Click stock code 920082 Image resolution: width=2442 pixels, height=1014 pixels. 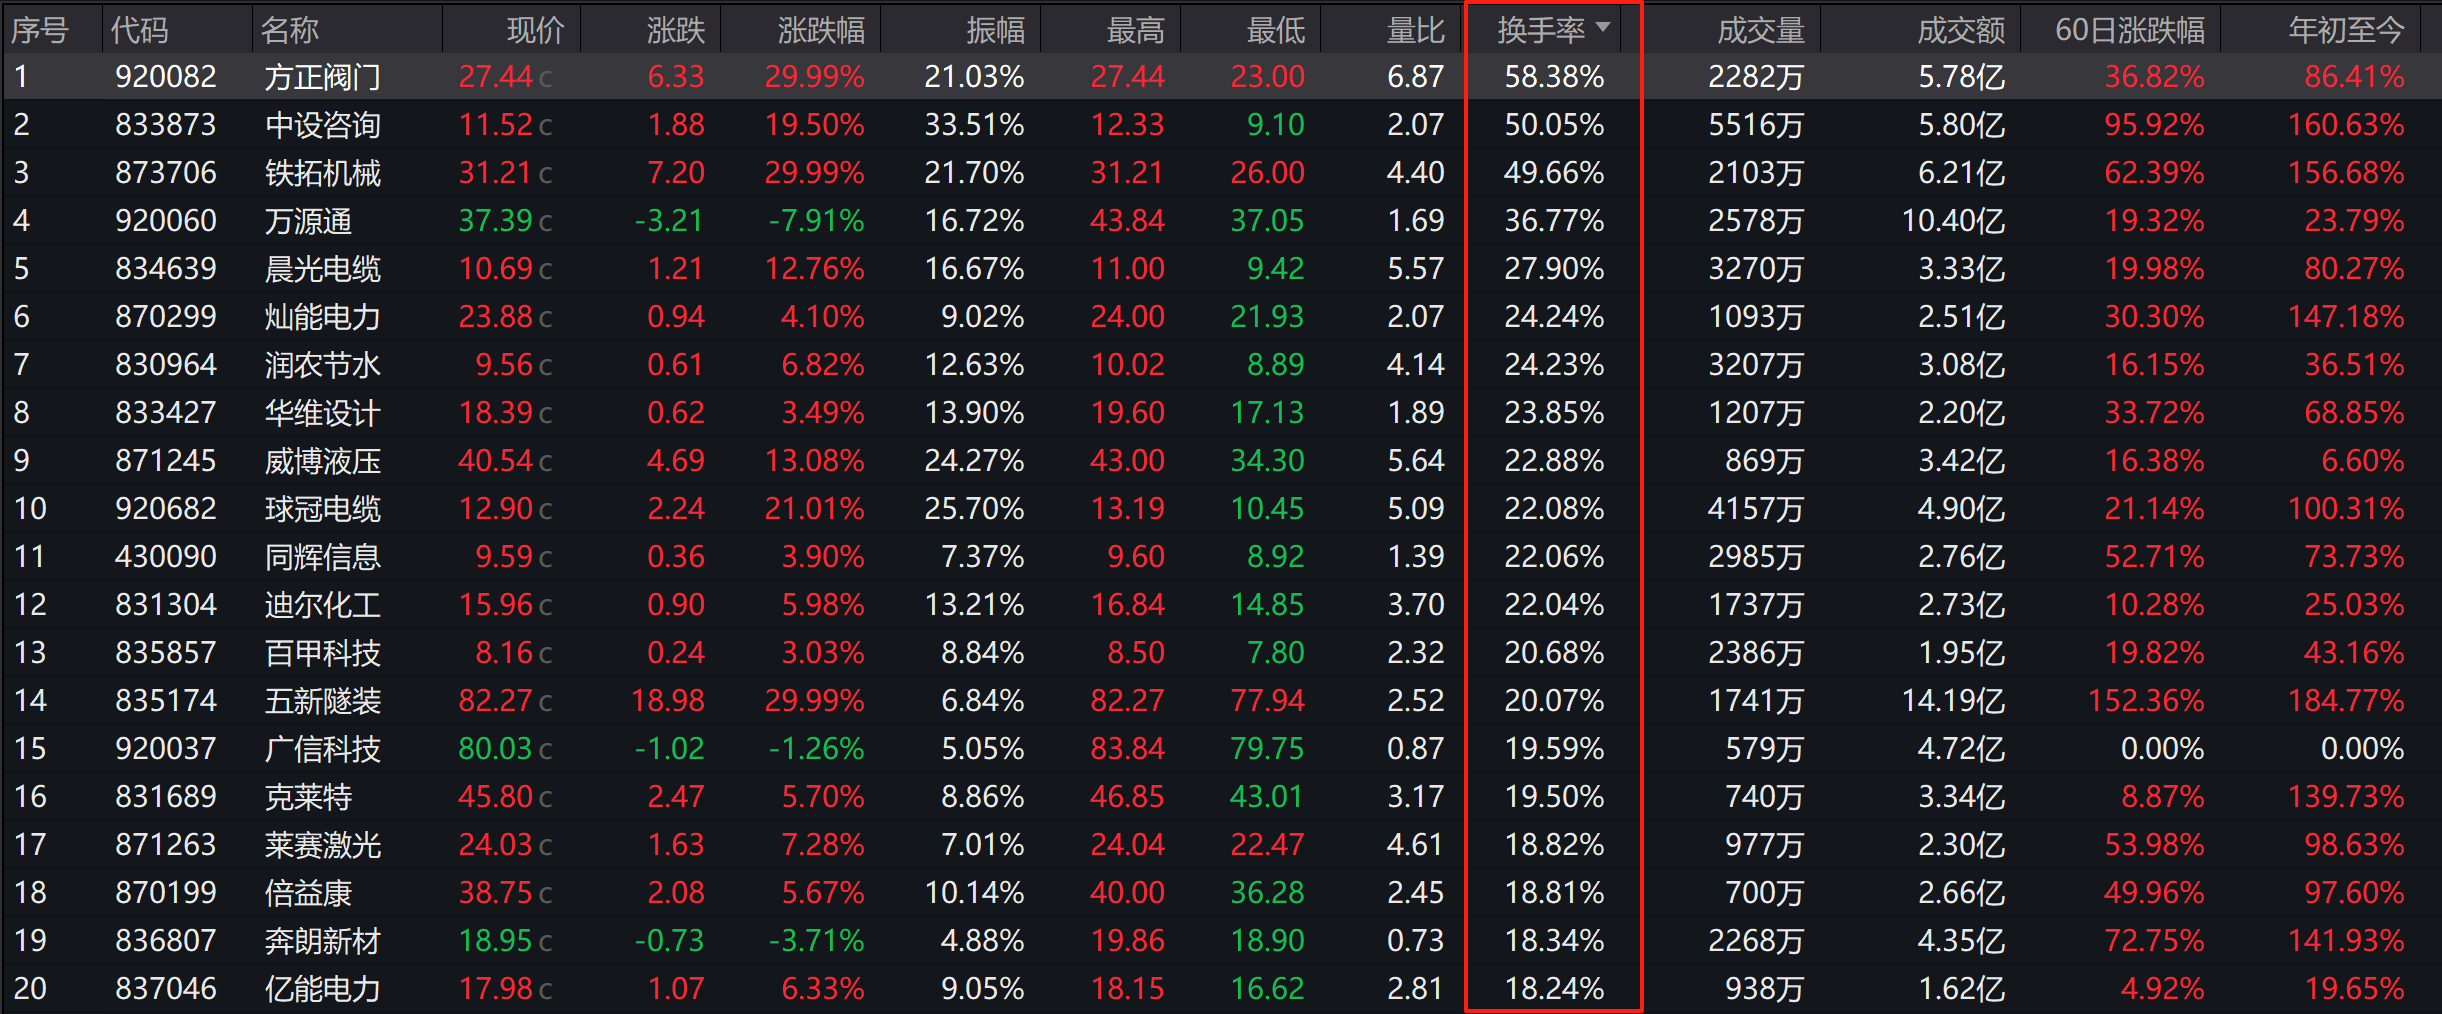(x=166, y=77)
